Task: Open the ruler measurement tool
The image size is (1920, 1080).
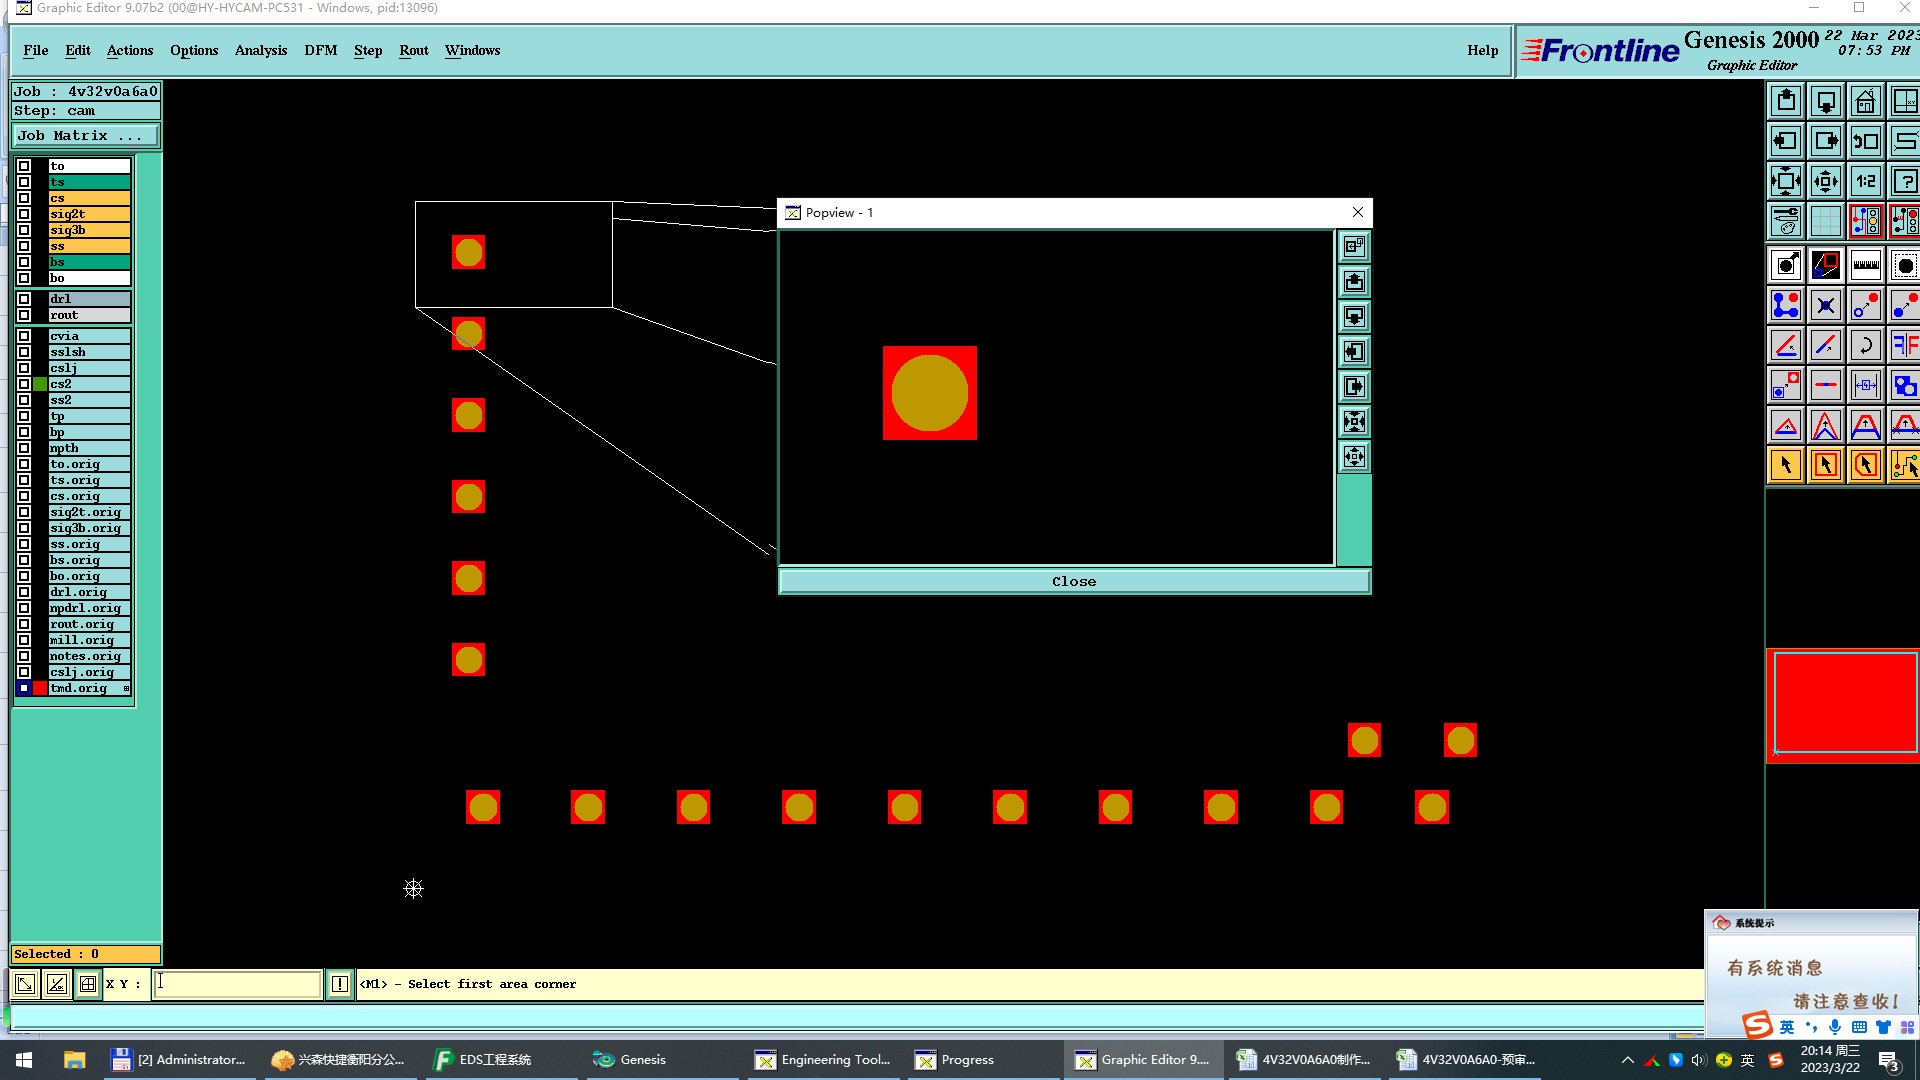Action: coord(1865,266)
